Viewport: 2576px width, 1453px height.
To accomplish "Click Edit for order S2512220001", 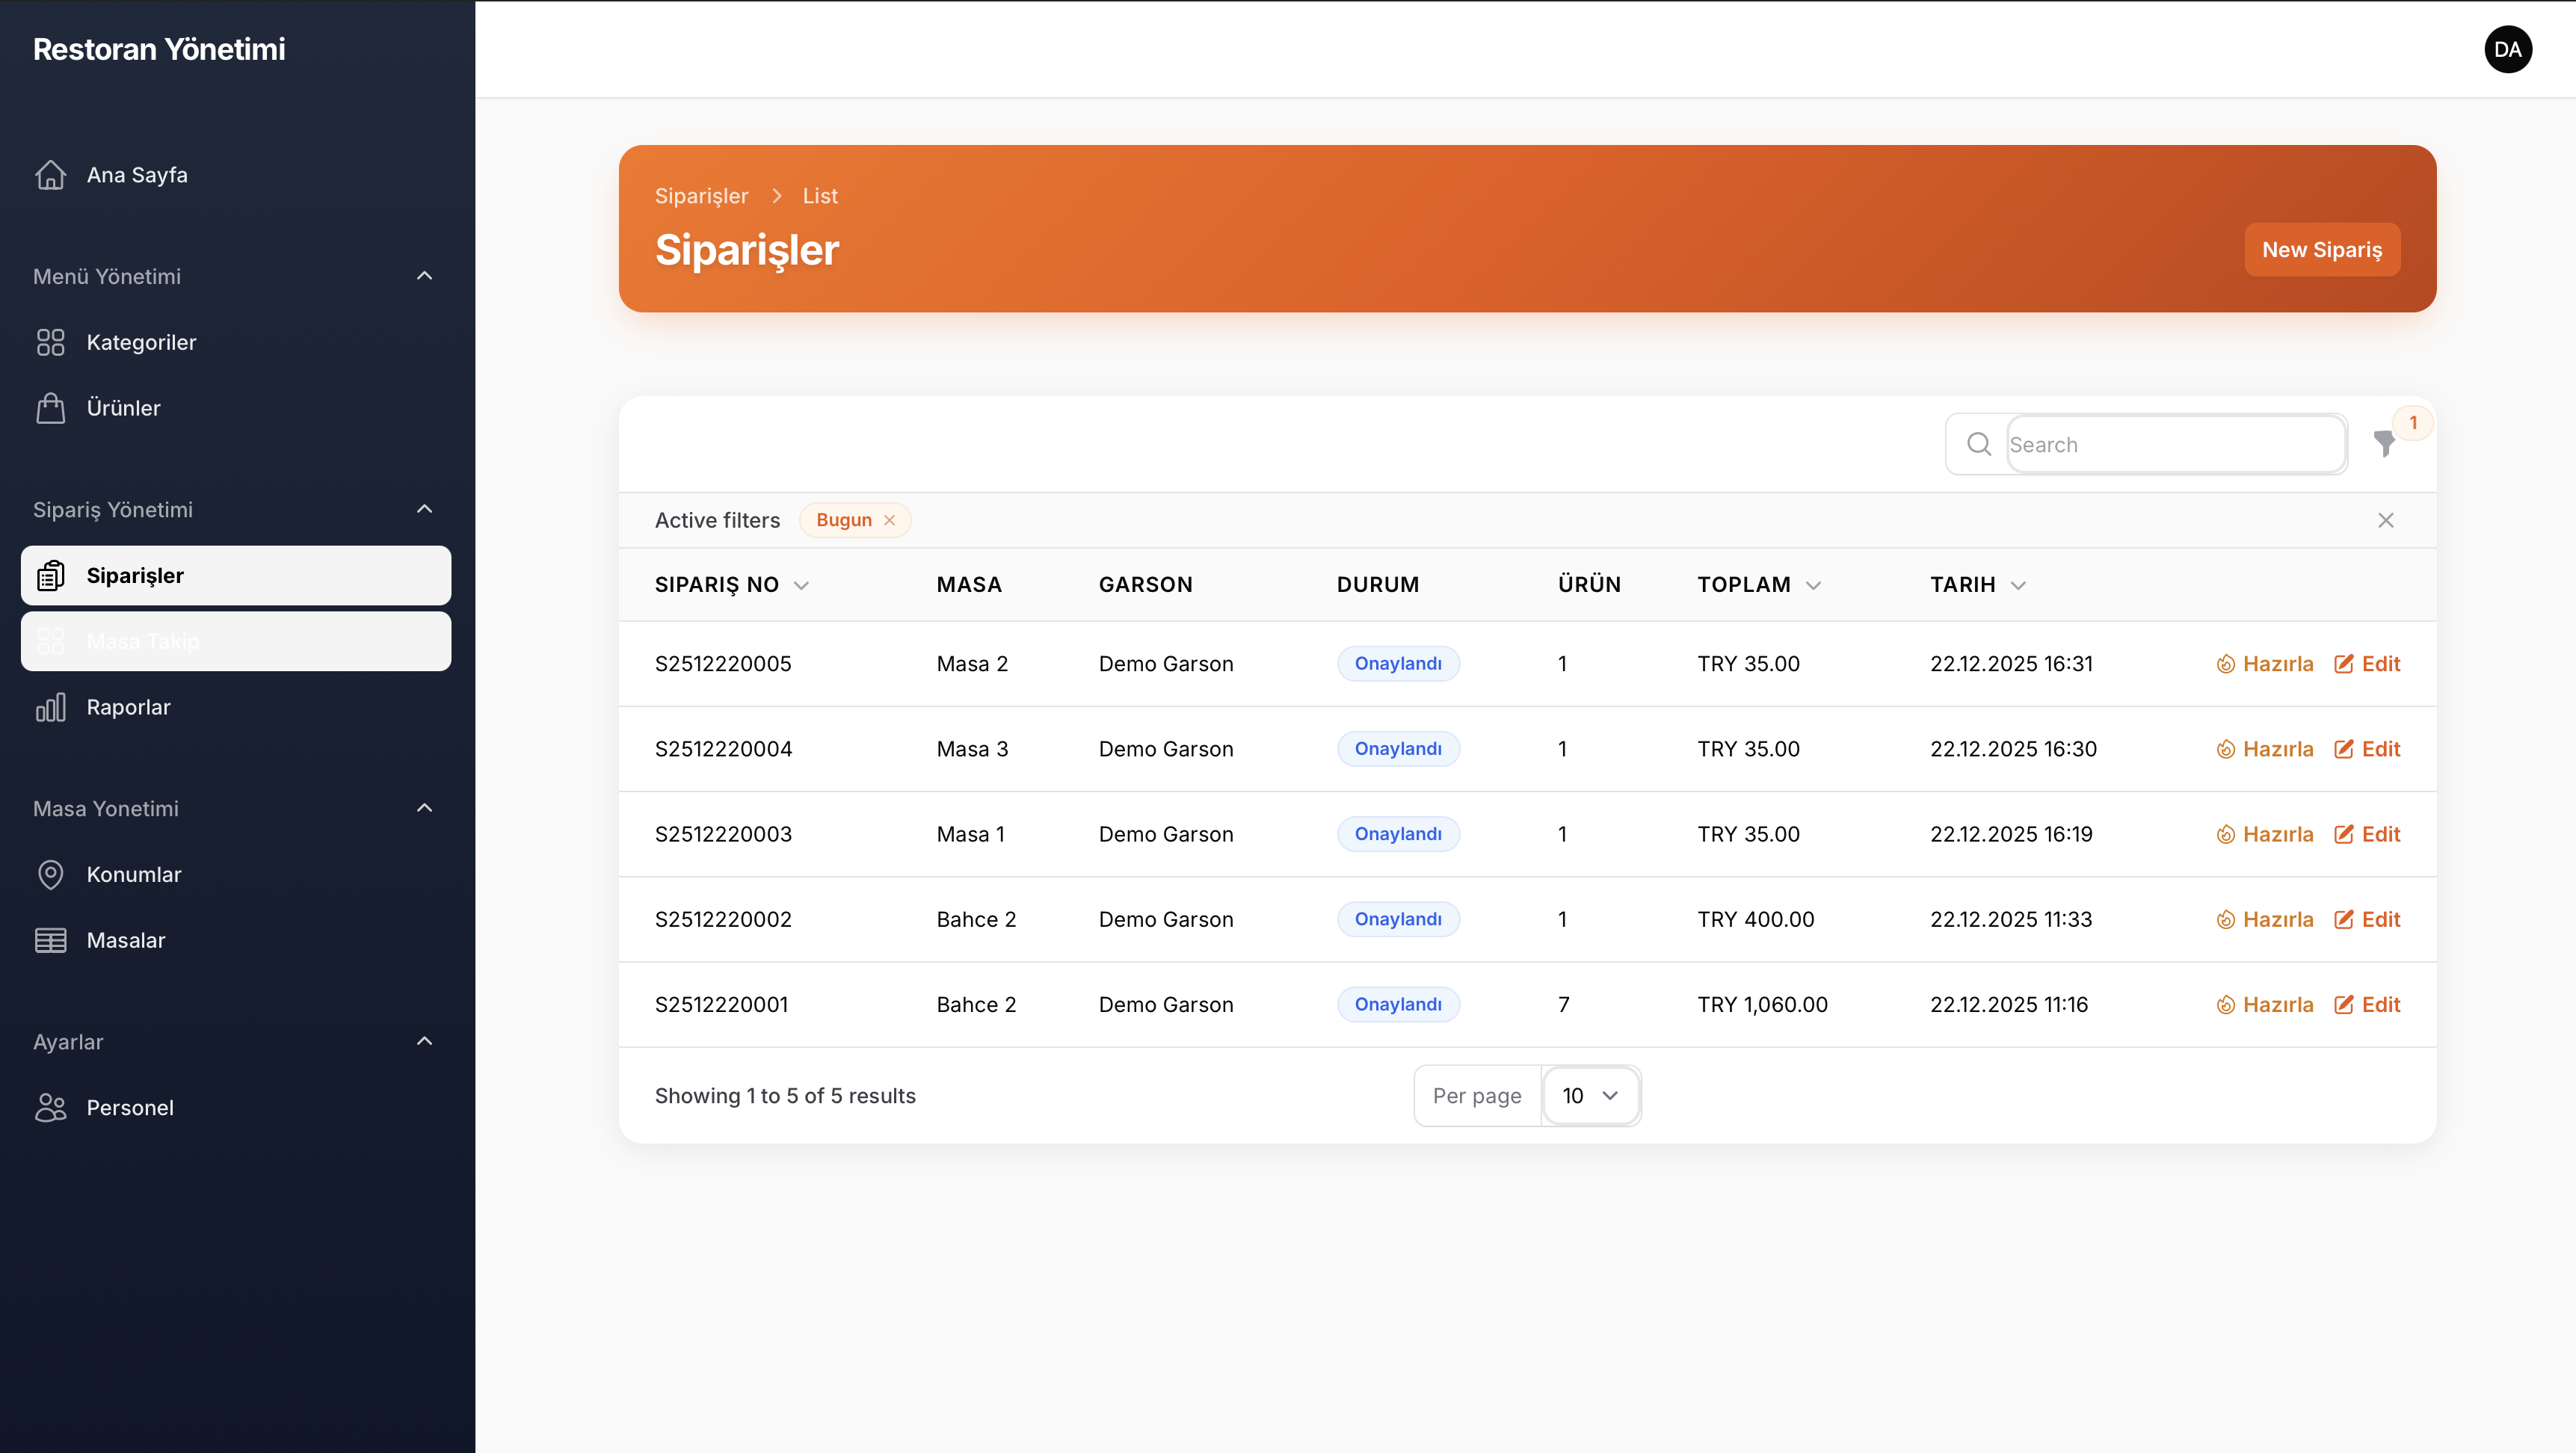I will click(x=2367, y=1004).
